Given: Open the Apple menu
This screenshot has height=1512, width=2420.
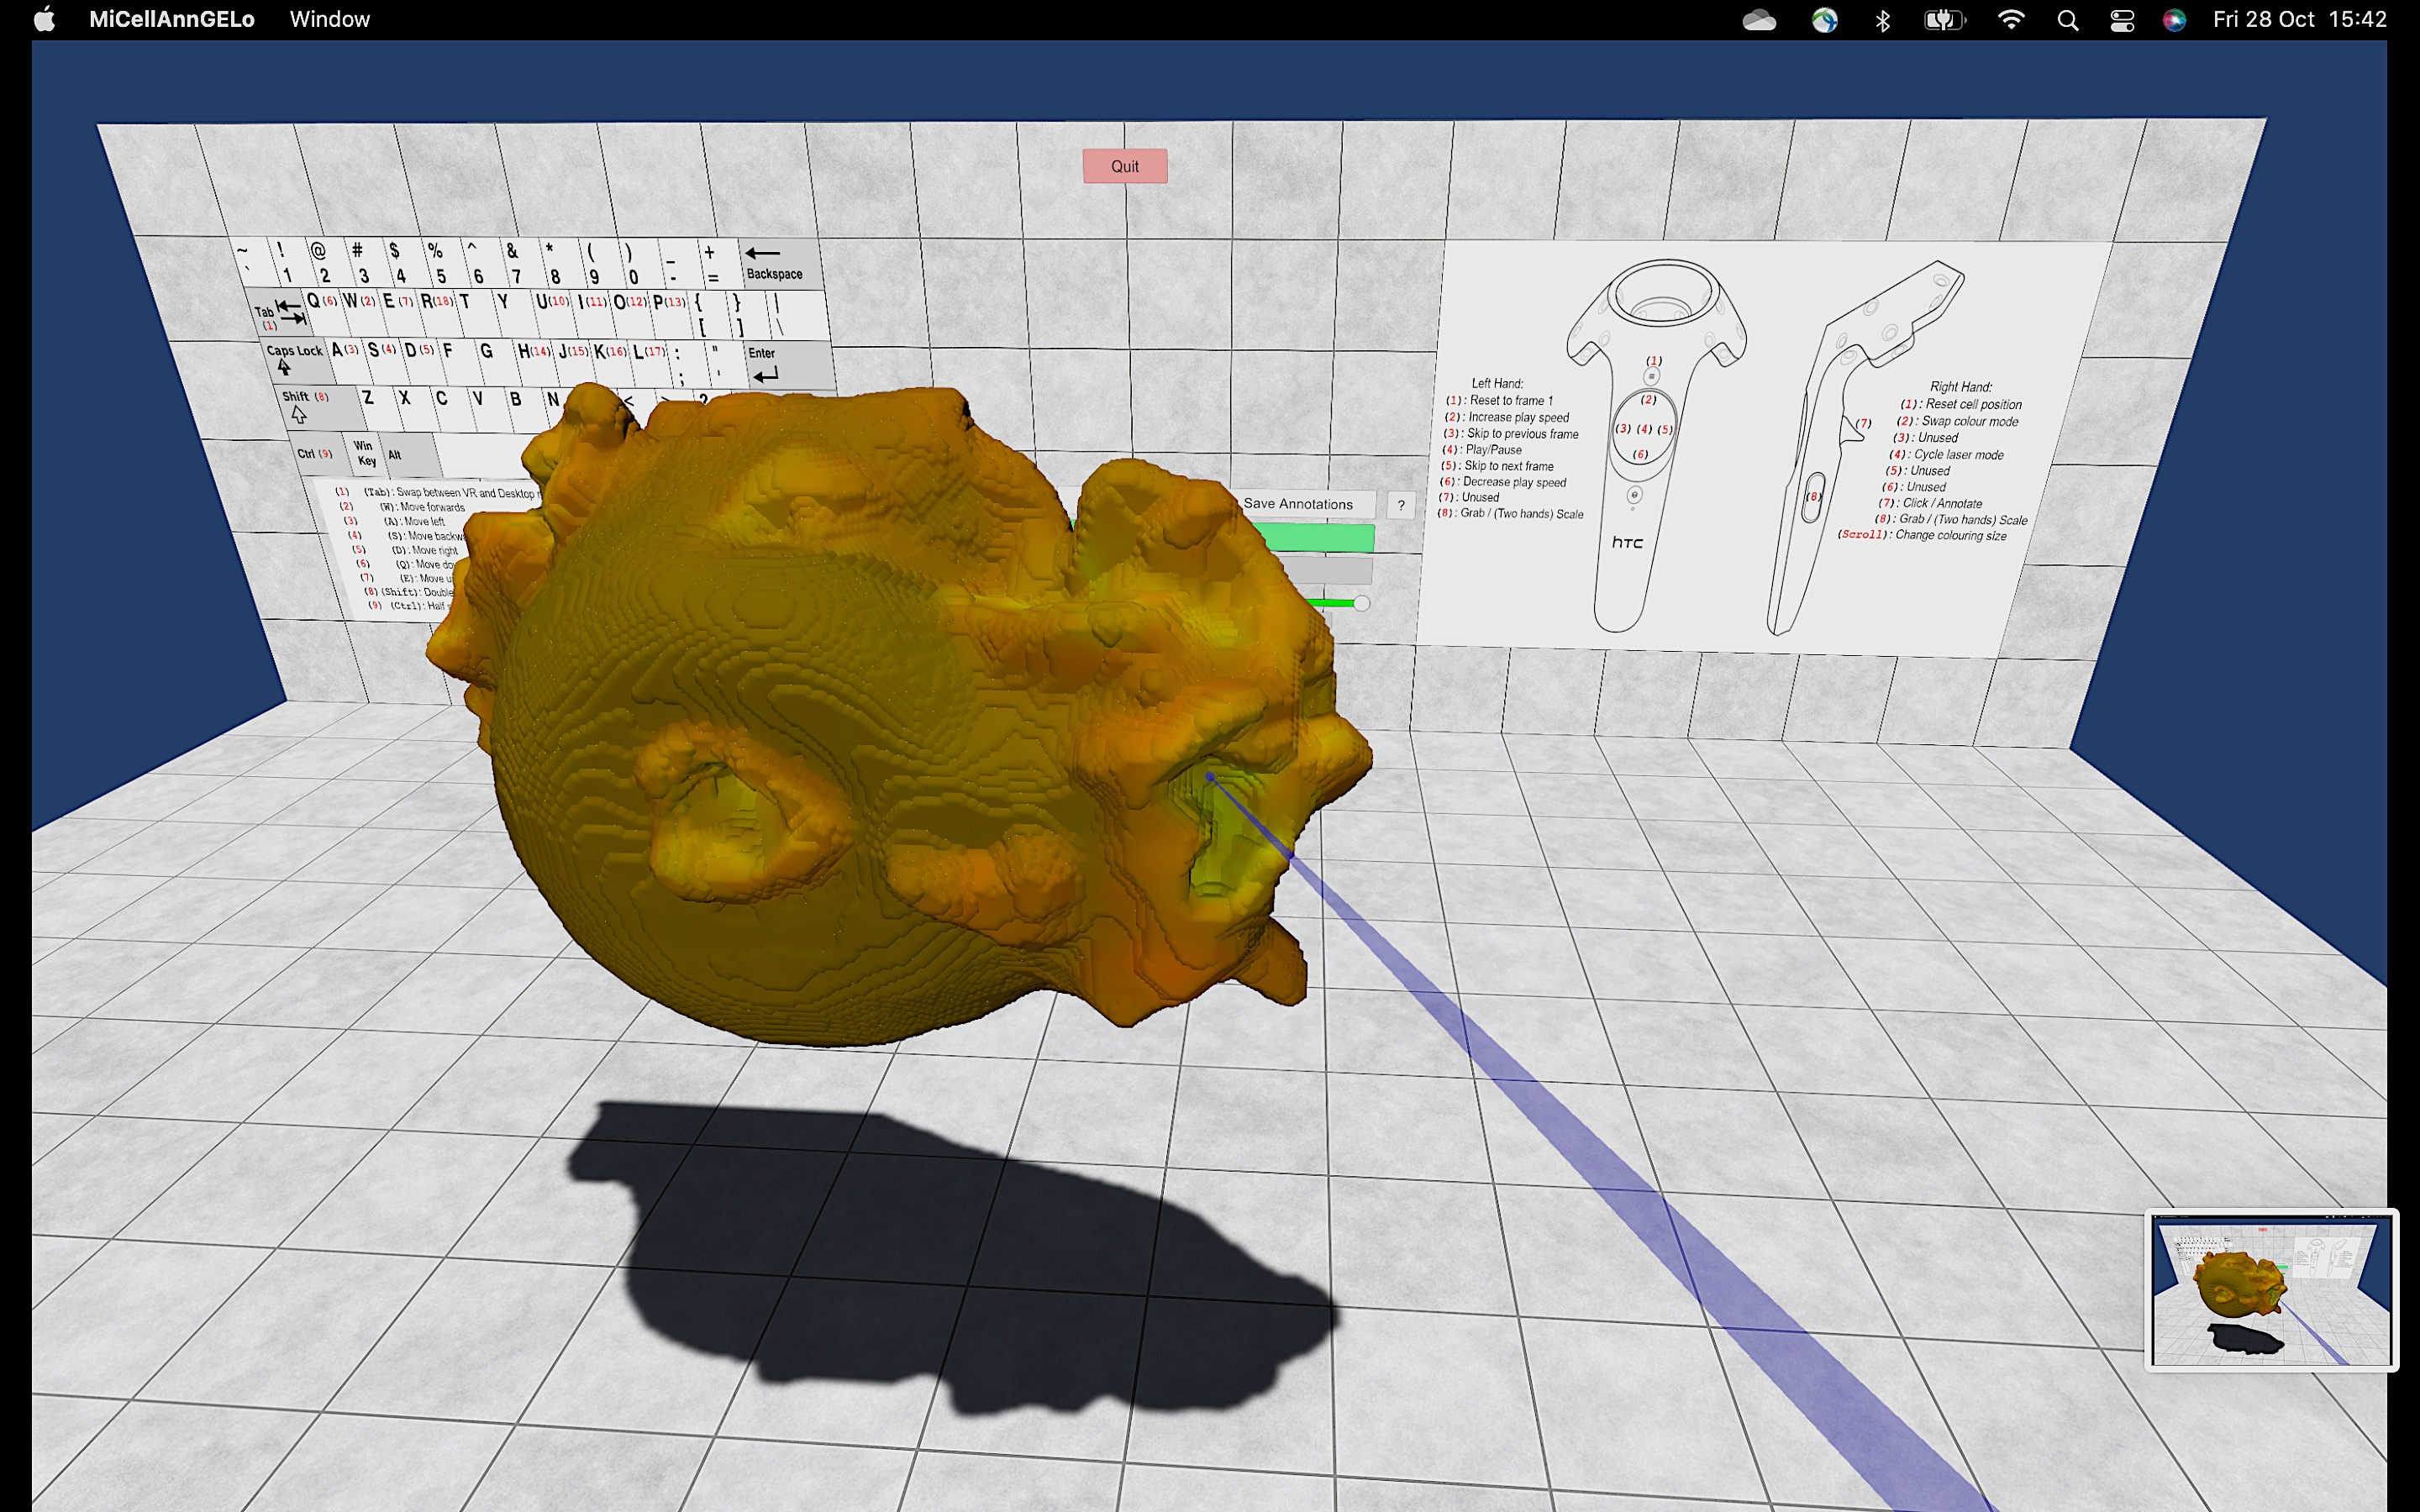Looking at the screenshot, I should tap(44, 19).
